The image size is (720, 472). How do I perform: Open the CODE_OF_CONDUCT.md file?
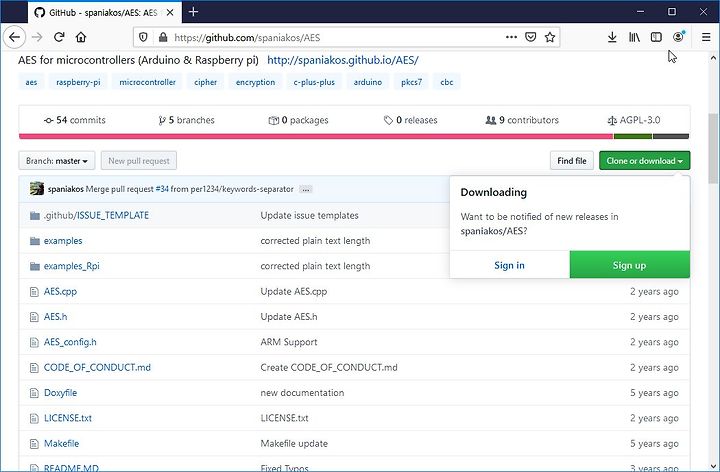point(97,367)
